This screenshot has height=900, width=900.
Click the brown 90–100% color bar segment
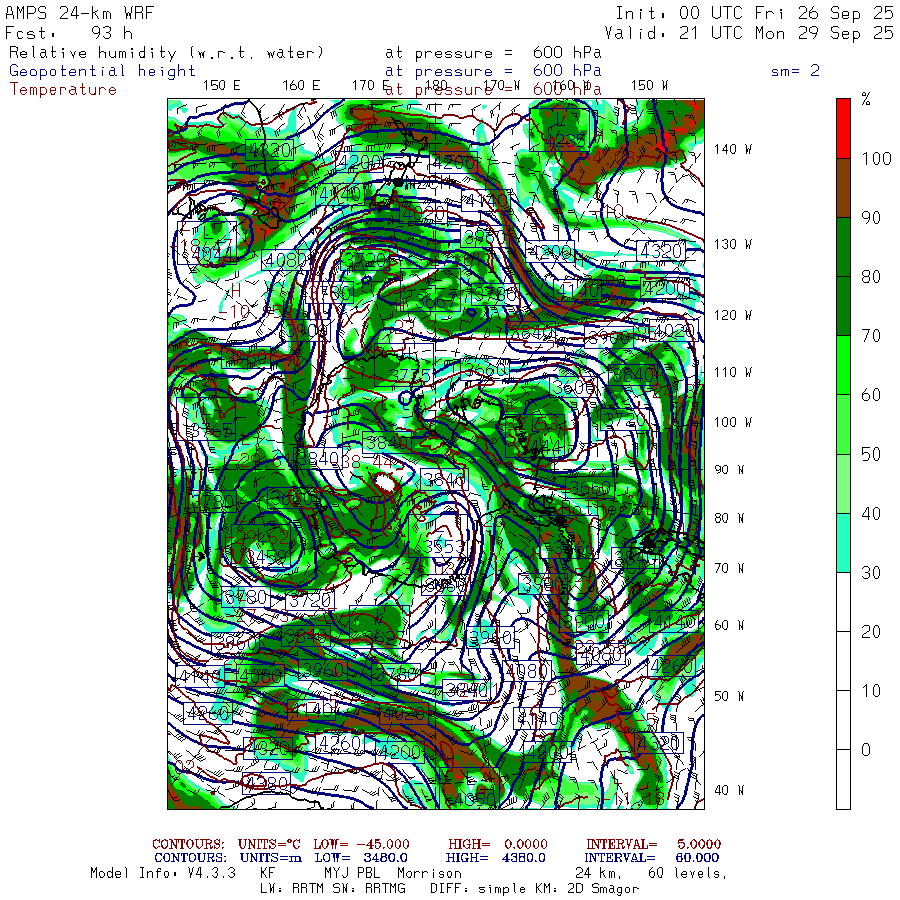pos(843,188)
